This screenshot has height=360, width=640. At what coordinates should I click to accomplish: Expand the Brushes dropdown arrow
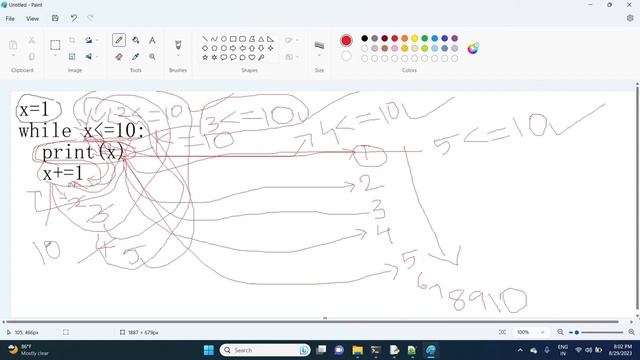(x=178, y=56)
